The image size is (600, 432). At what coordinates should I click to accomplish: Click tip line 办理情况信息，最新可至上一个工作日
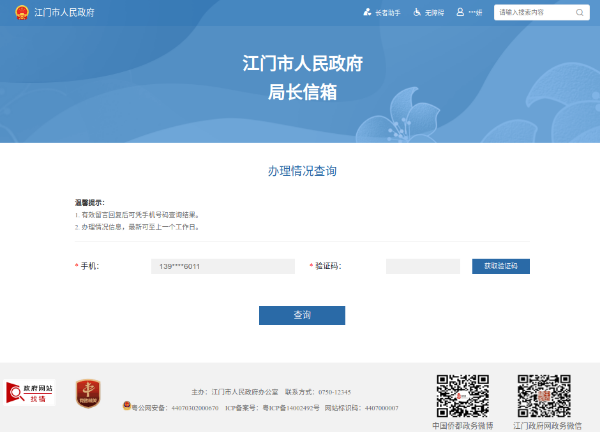[x=137, y=227]
